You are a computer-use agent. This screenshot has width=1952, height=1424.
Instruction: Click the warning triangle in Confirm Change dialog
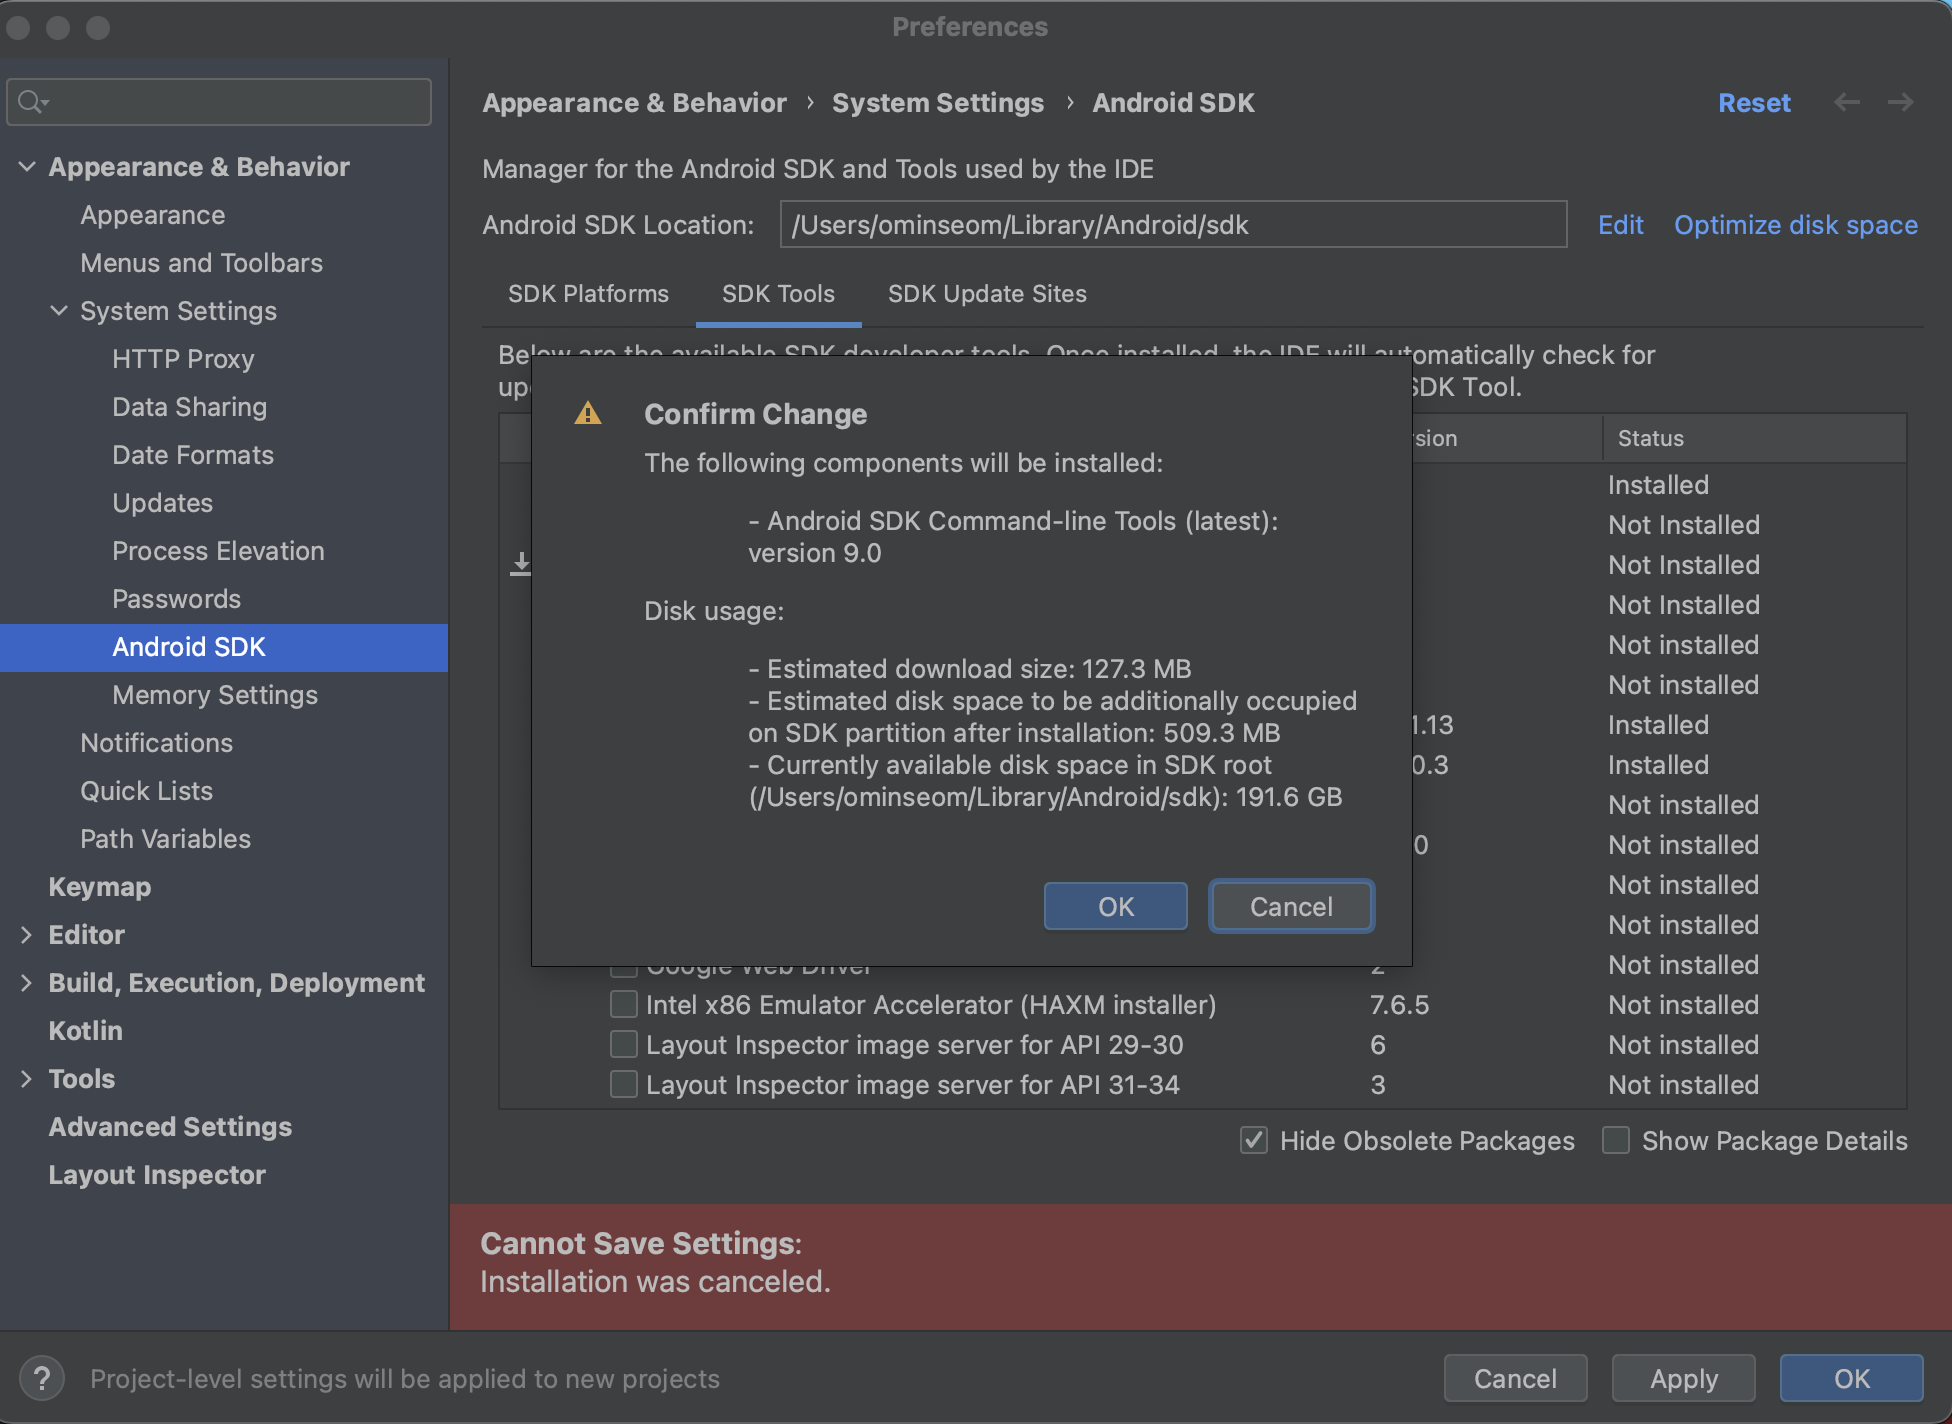pyautogui.click(x=588, y=413)
